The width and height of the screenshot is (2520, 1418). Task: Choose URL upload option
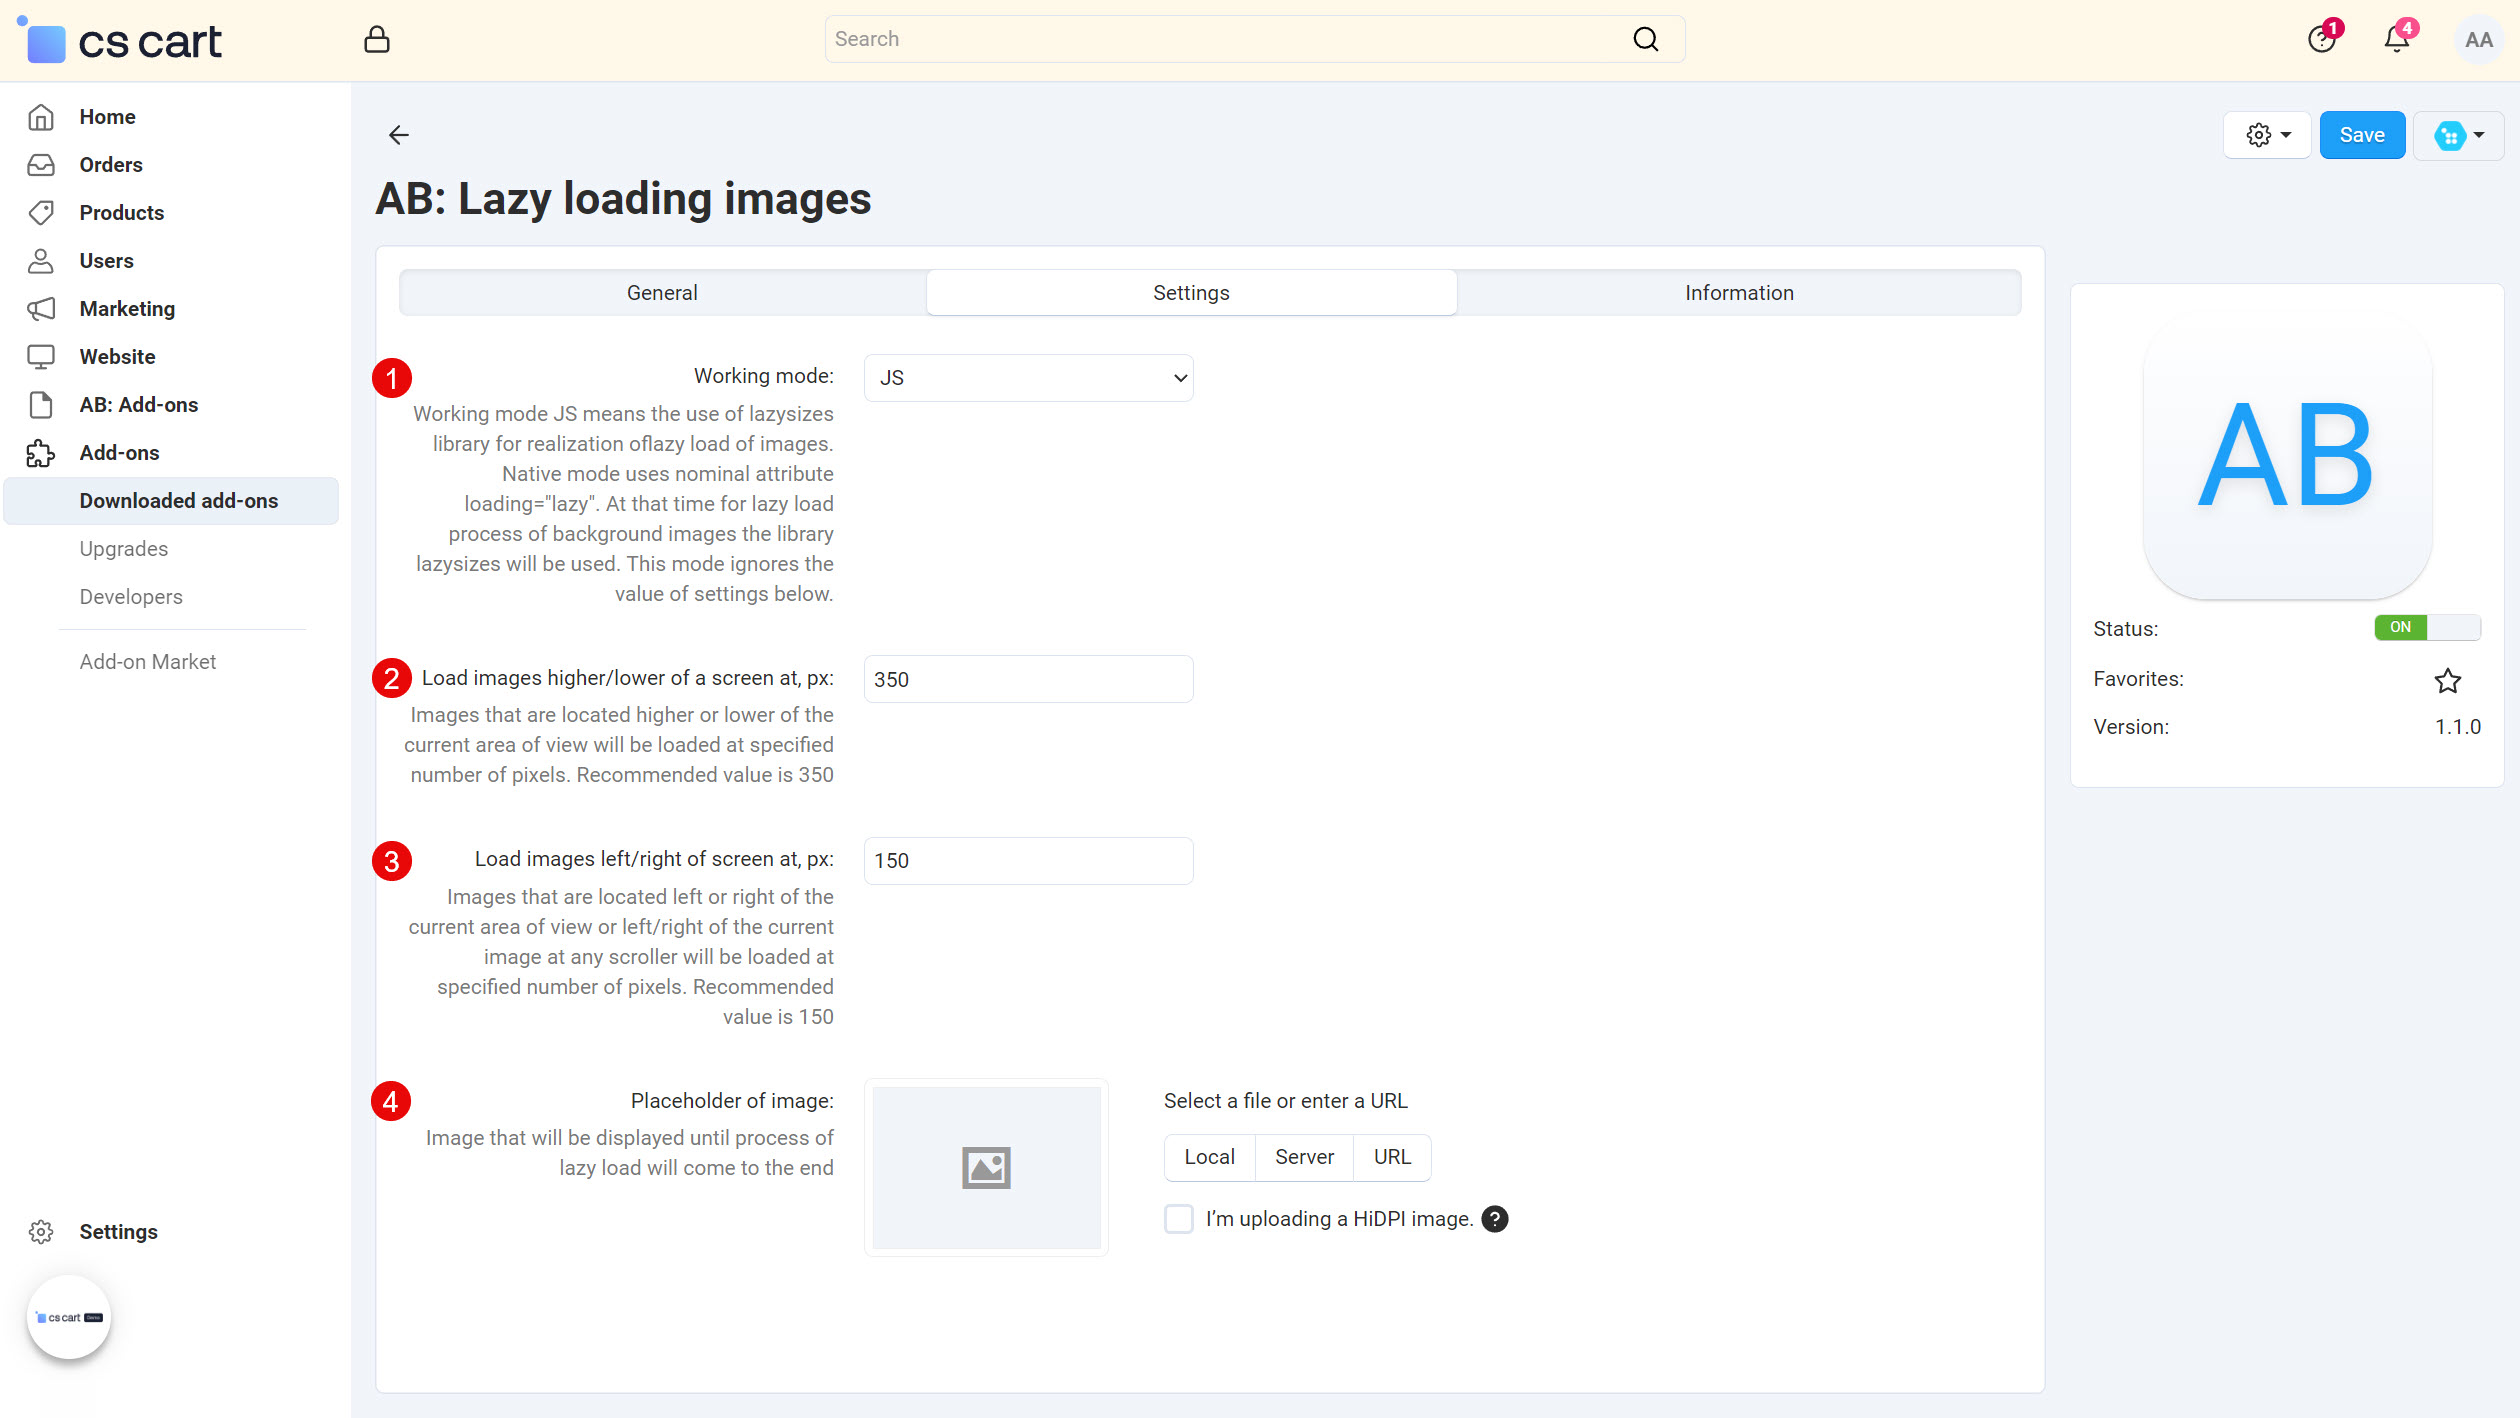coord(1392,1157)
